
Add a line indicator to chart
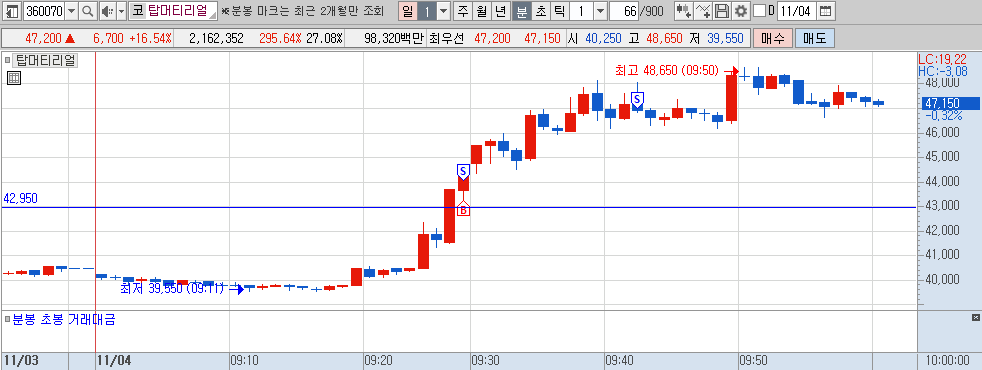(704, 11)
